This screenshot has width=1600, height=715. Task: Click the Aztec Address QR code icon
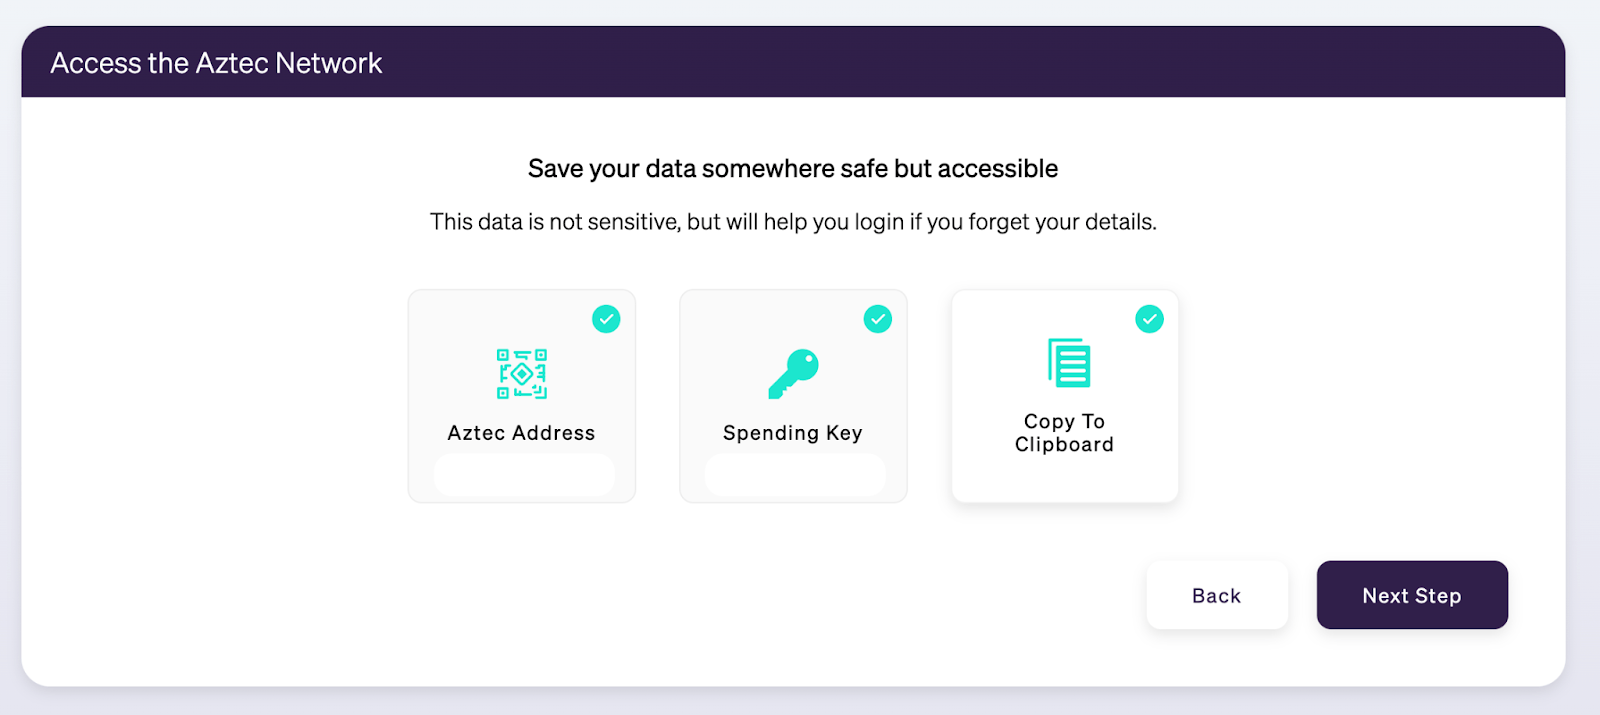point(522,374)
